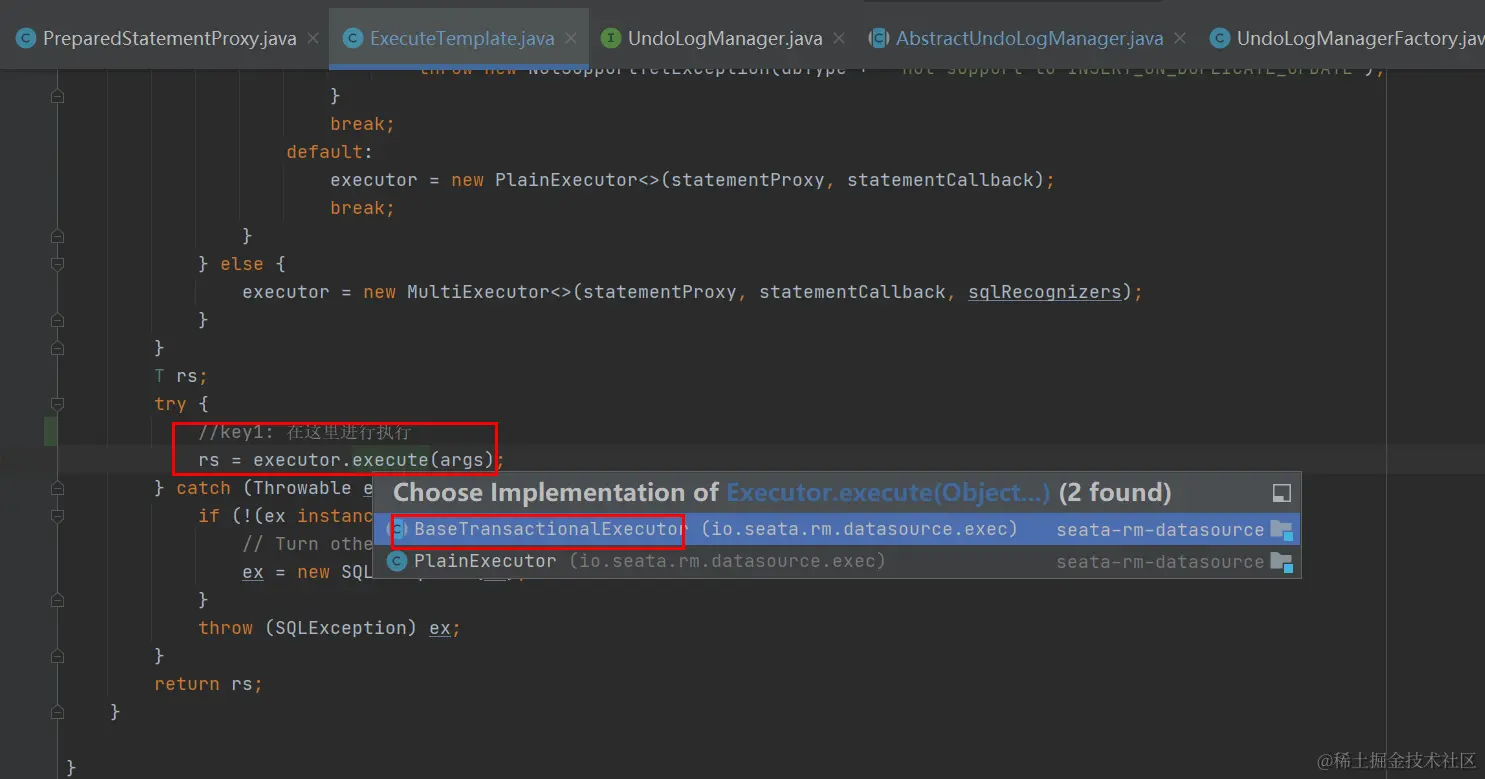Click the class icon of PreparedStatementProxy.java tab

(24, 39)
